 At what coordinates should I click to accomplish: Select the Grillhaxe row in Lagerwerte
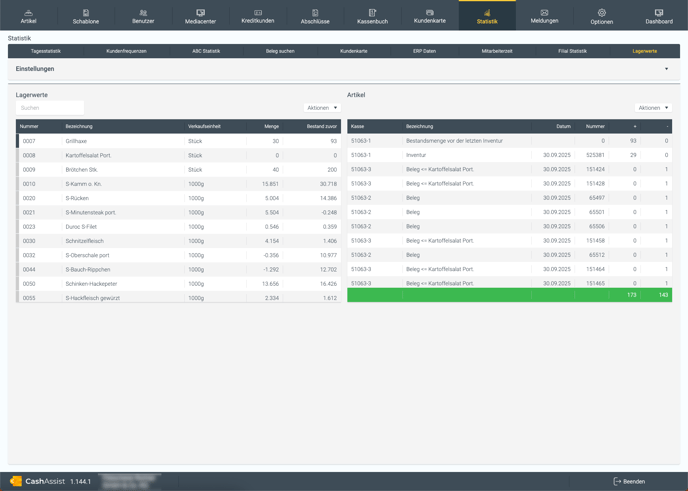tap(120, 141)
